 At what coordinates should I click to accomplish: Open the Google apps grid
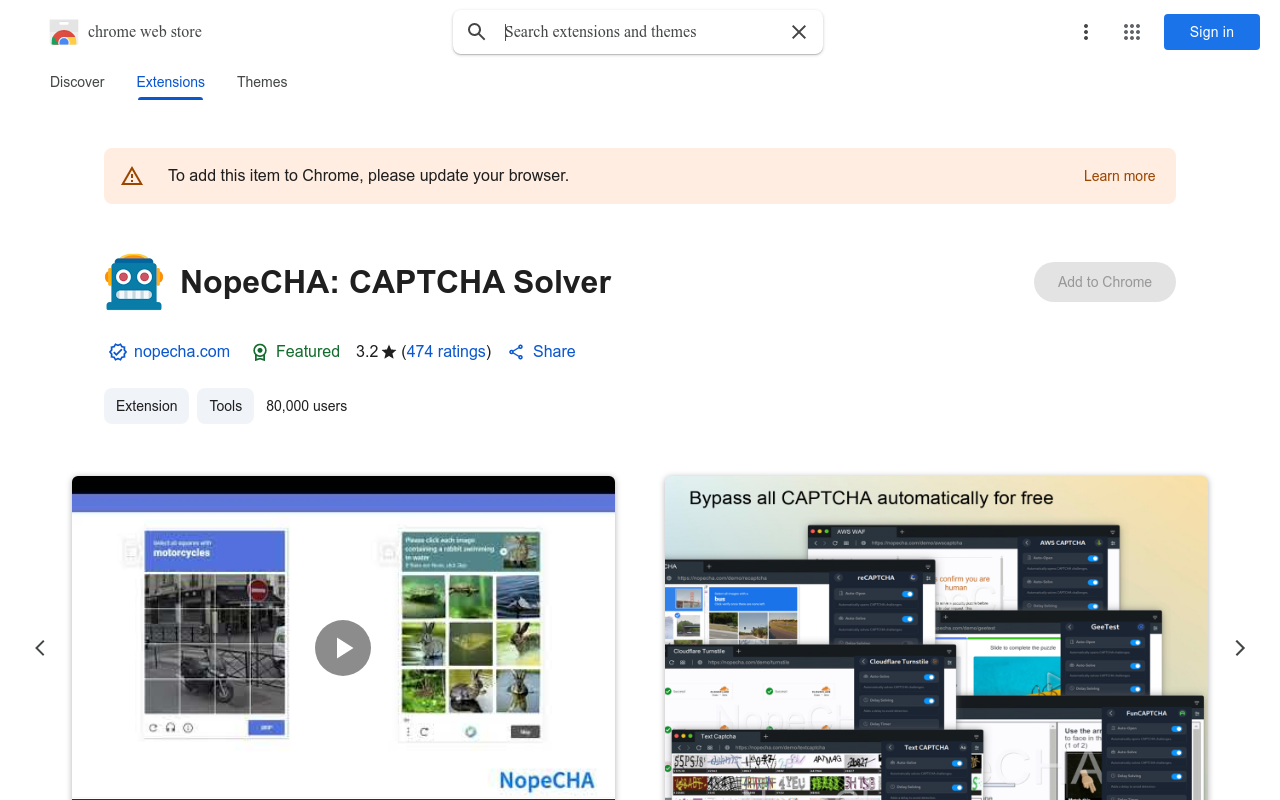pos(1132,32)
